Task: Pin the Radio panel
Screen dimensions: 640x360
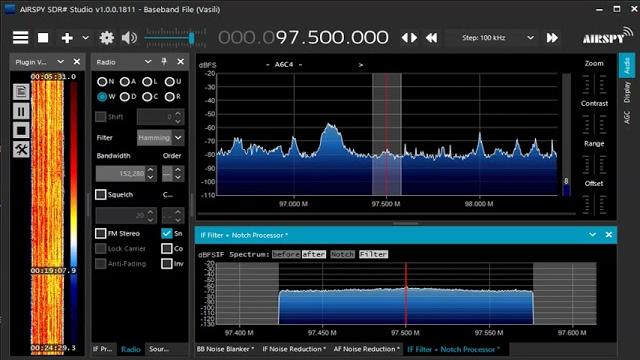Action: pyautogui.click(x=164, y=62)
